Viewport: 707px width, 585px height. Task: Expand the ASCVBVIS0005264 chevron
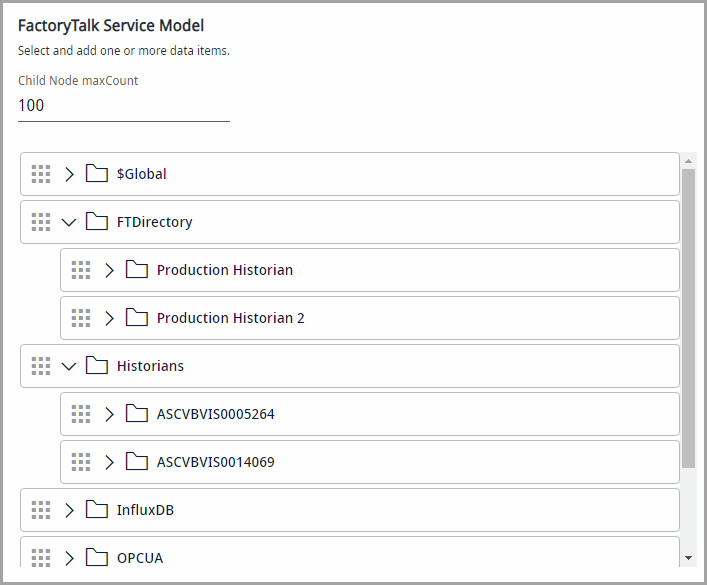point(109,414)
